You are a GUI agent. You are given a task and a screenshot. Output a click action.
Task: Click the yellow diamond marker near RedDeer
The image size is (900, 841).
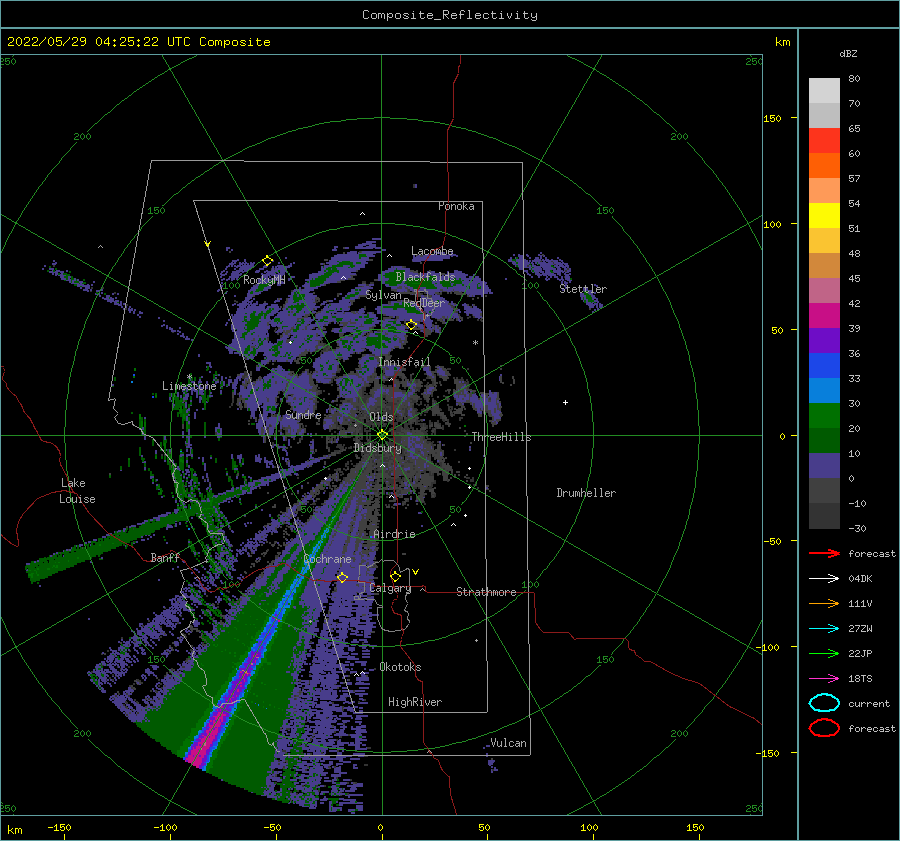click(x=412, y=325)
